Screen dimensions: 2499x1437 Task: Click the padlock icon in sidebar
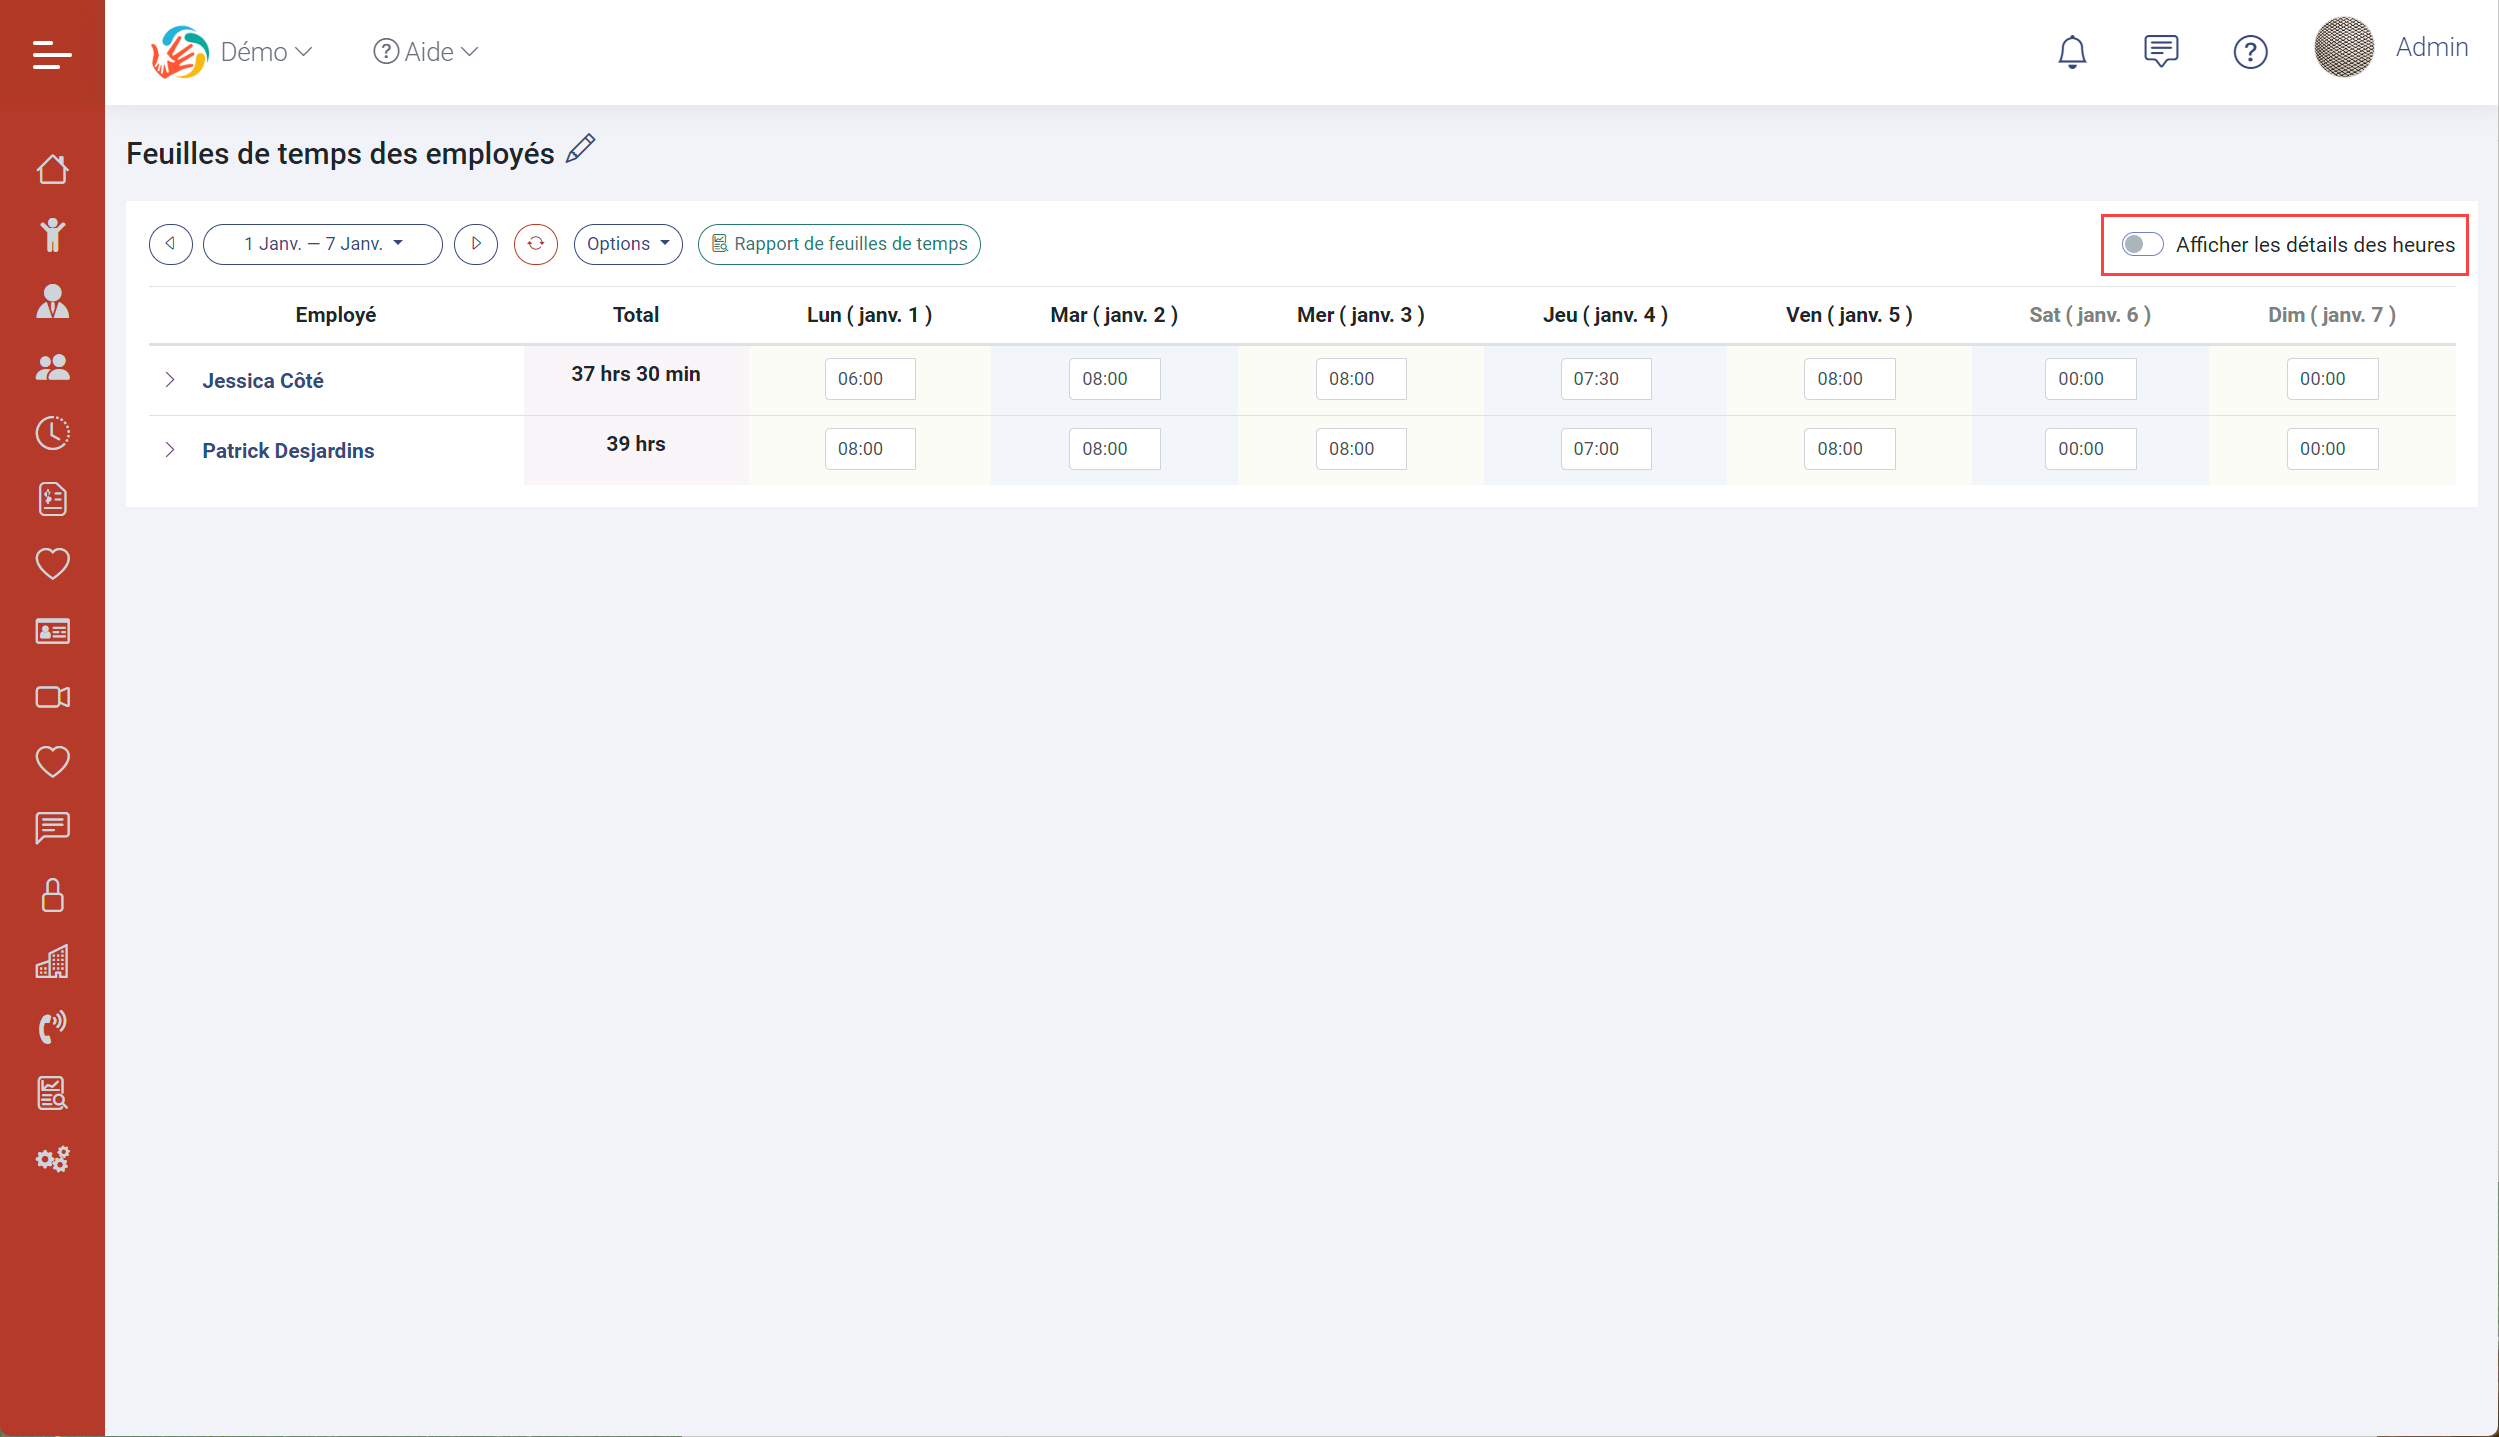(52, 895)
